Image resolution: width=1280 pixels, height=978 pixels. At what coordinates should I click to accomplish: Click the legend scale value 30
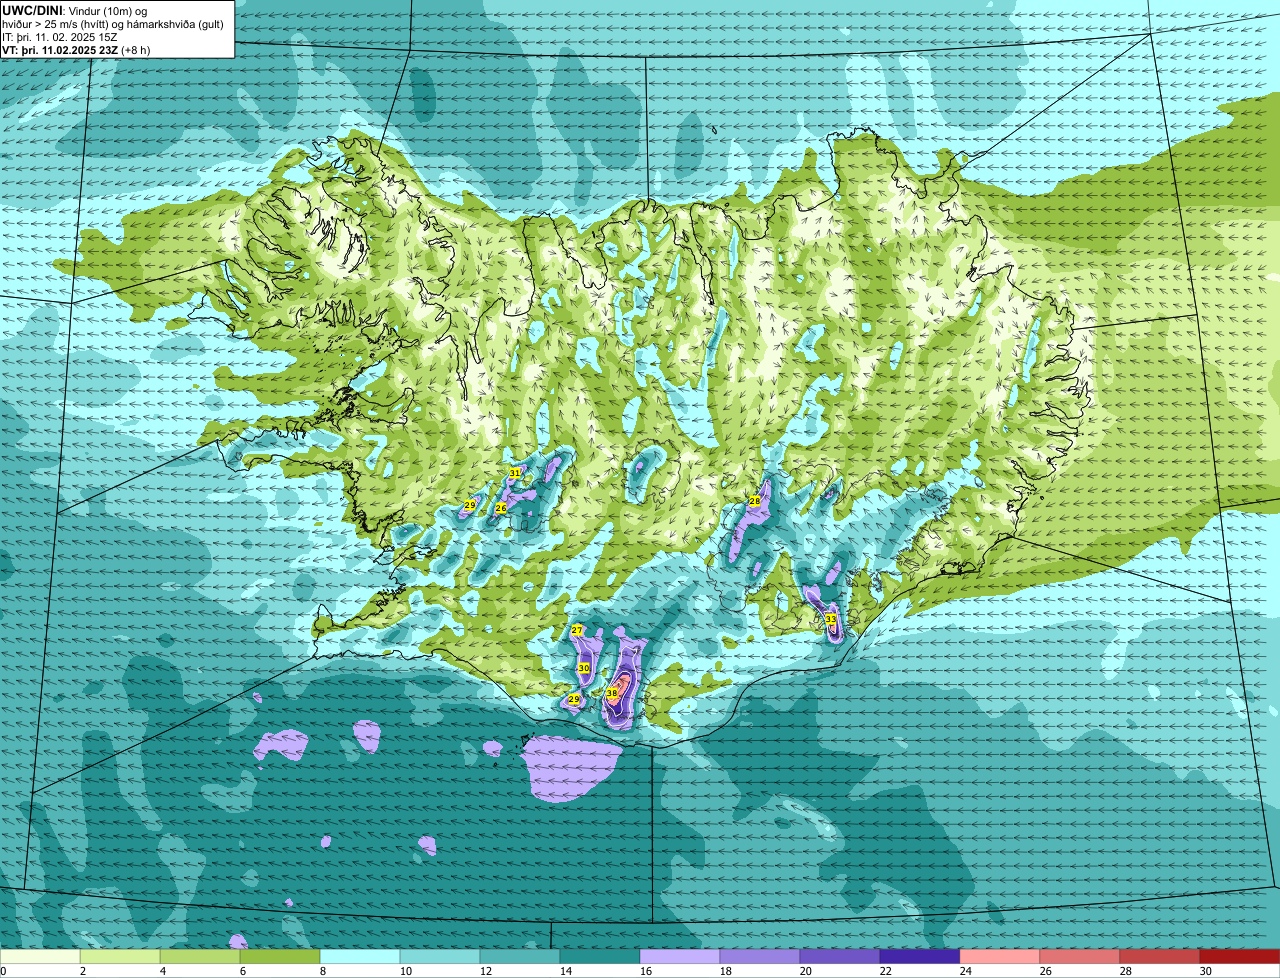click(1205, 971)
